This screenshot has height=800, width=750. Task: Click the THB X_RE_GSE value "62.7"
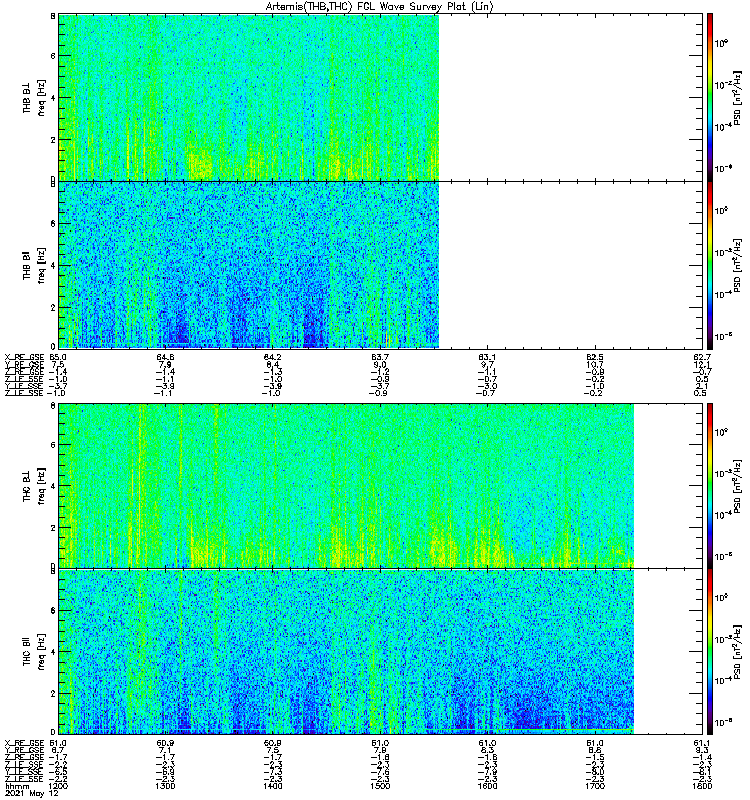[x=702, y=357]
